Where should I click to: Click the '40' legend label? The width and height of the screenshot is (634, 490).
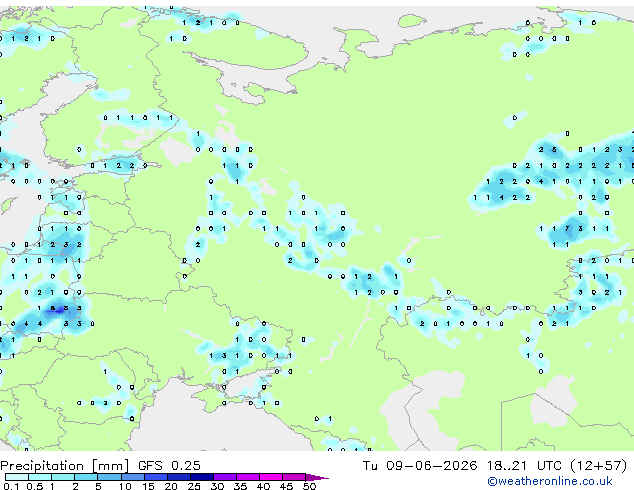tap(264, 486)
